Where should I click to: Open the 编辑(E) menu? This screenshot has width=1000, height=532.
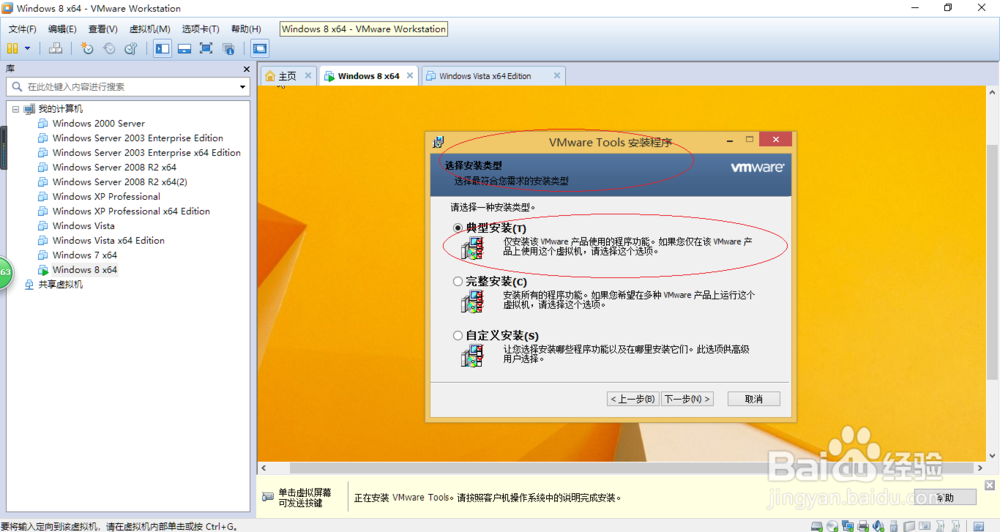(x=62, y=29)
